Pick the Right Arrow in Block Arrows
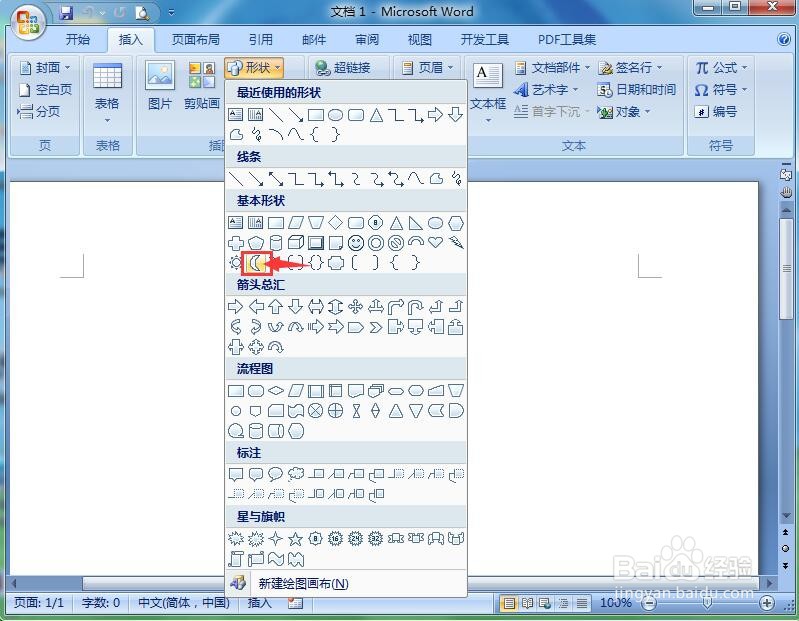799x621 pixels. tap(235, 307)
